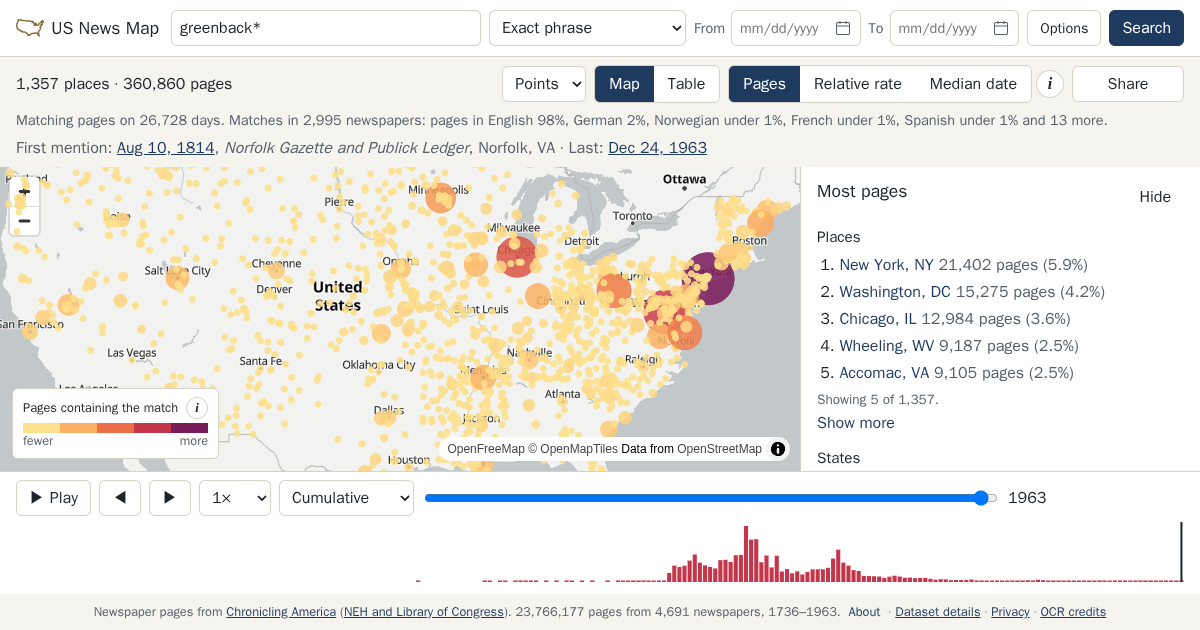Screen dimensions: 1200x630
Task: Open the NEH and Library of Congress link
Action: (x=424, y=612)
